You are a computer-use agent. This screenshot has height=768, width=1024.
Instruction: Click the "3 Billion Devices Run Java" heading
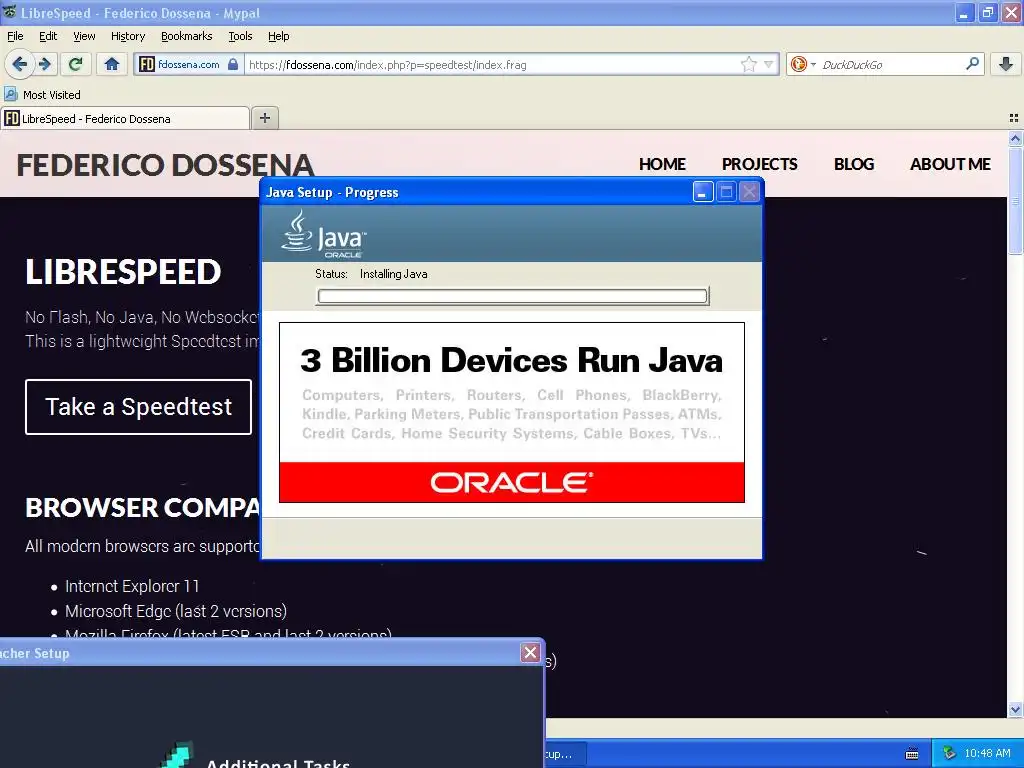tap(511, 360)
